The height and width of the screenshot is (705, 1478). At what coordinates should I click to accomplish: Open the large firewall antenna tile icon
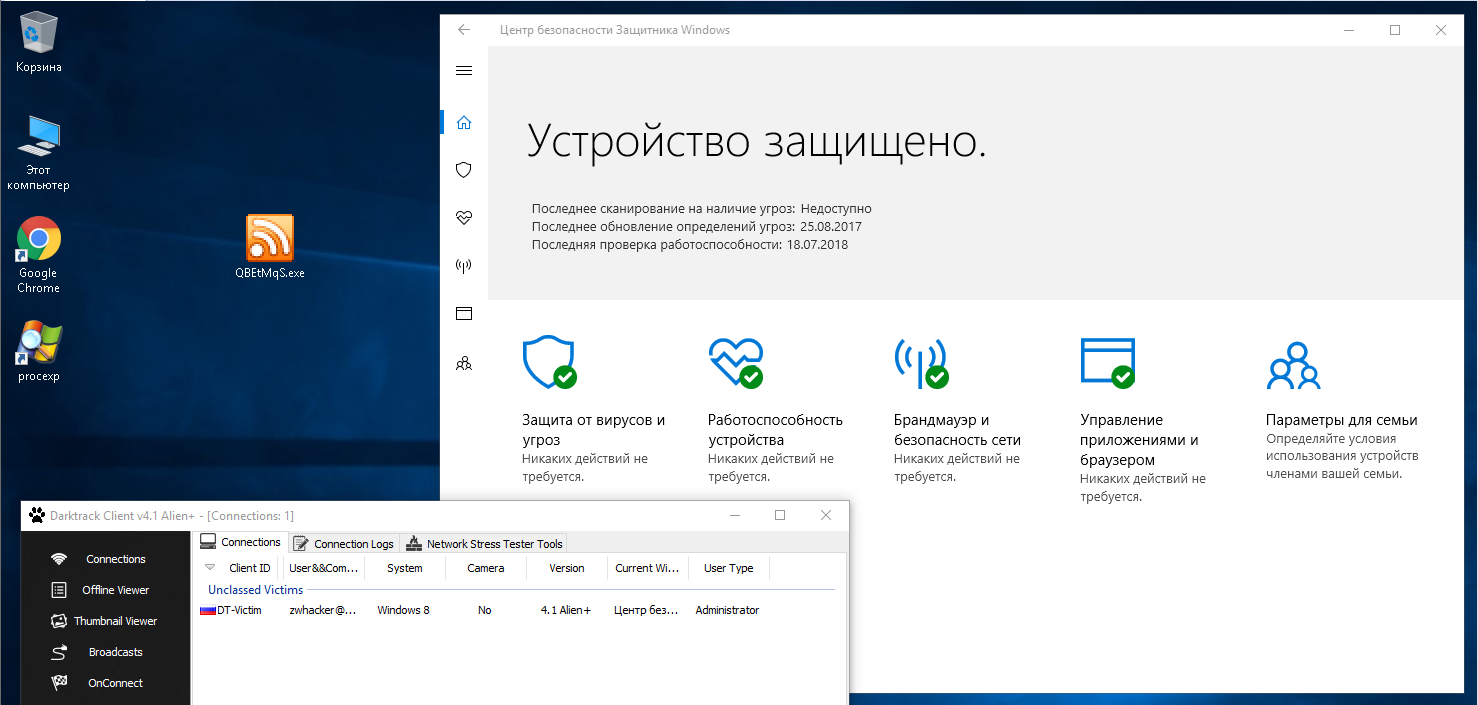pos(921,362)
